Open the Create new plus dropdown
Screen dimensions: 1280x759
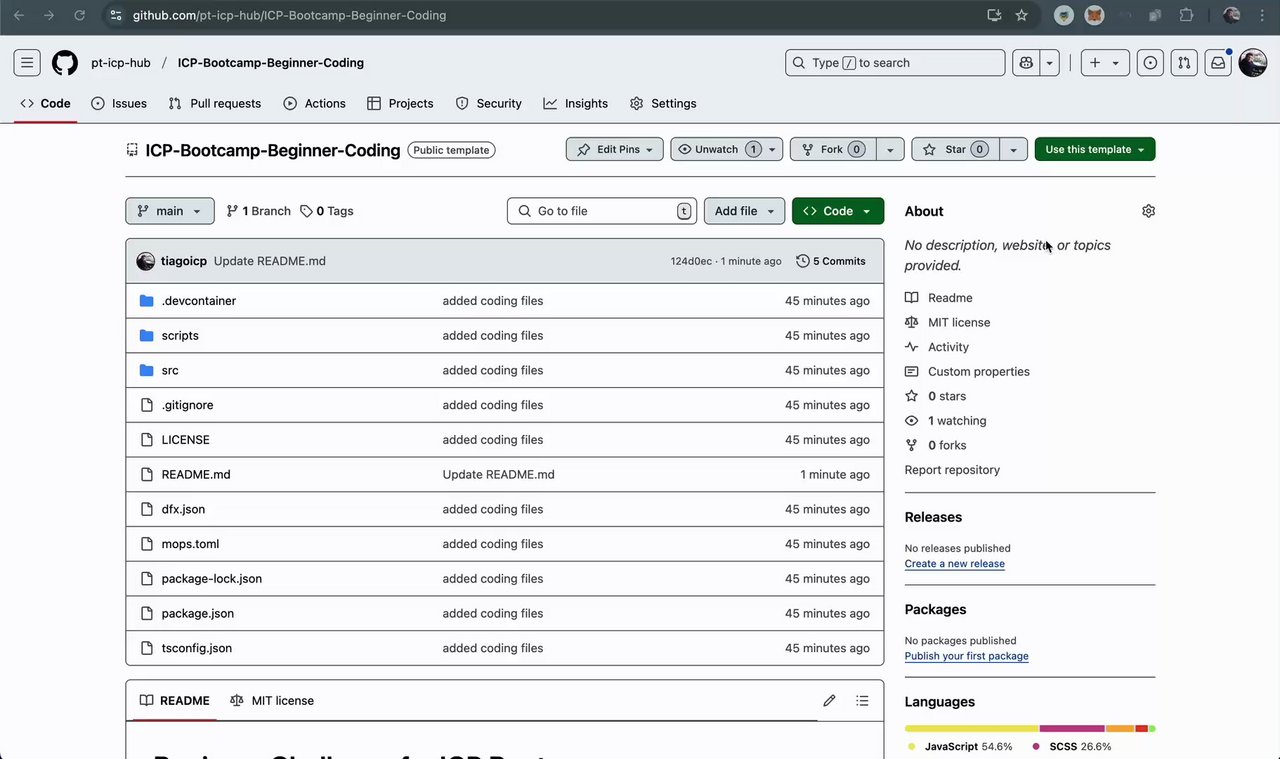click(x=1105, y=63)
